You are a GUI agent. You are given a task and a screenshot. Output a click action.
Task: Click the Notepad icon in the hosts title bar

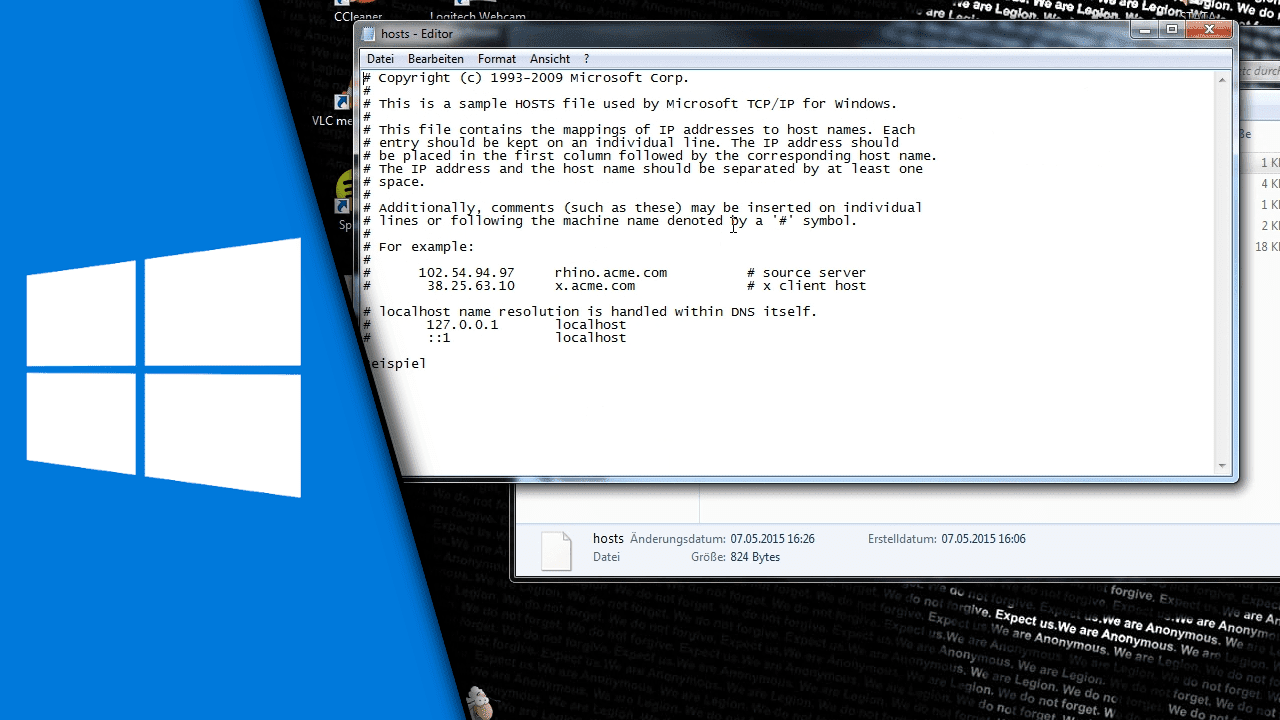pos(369,34)
